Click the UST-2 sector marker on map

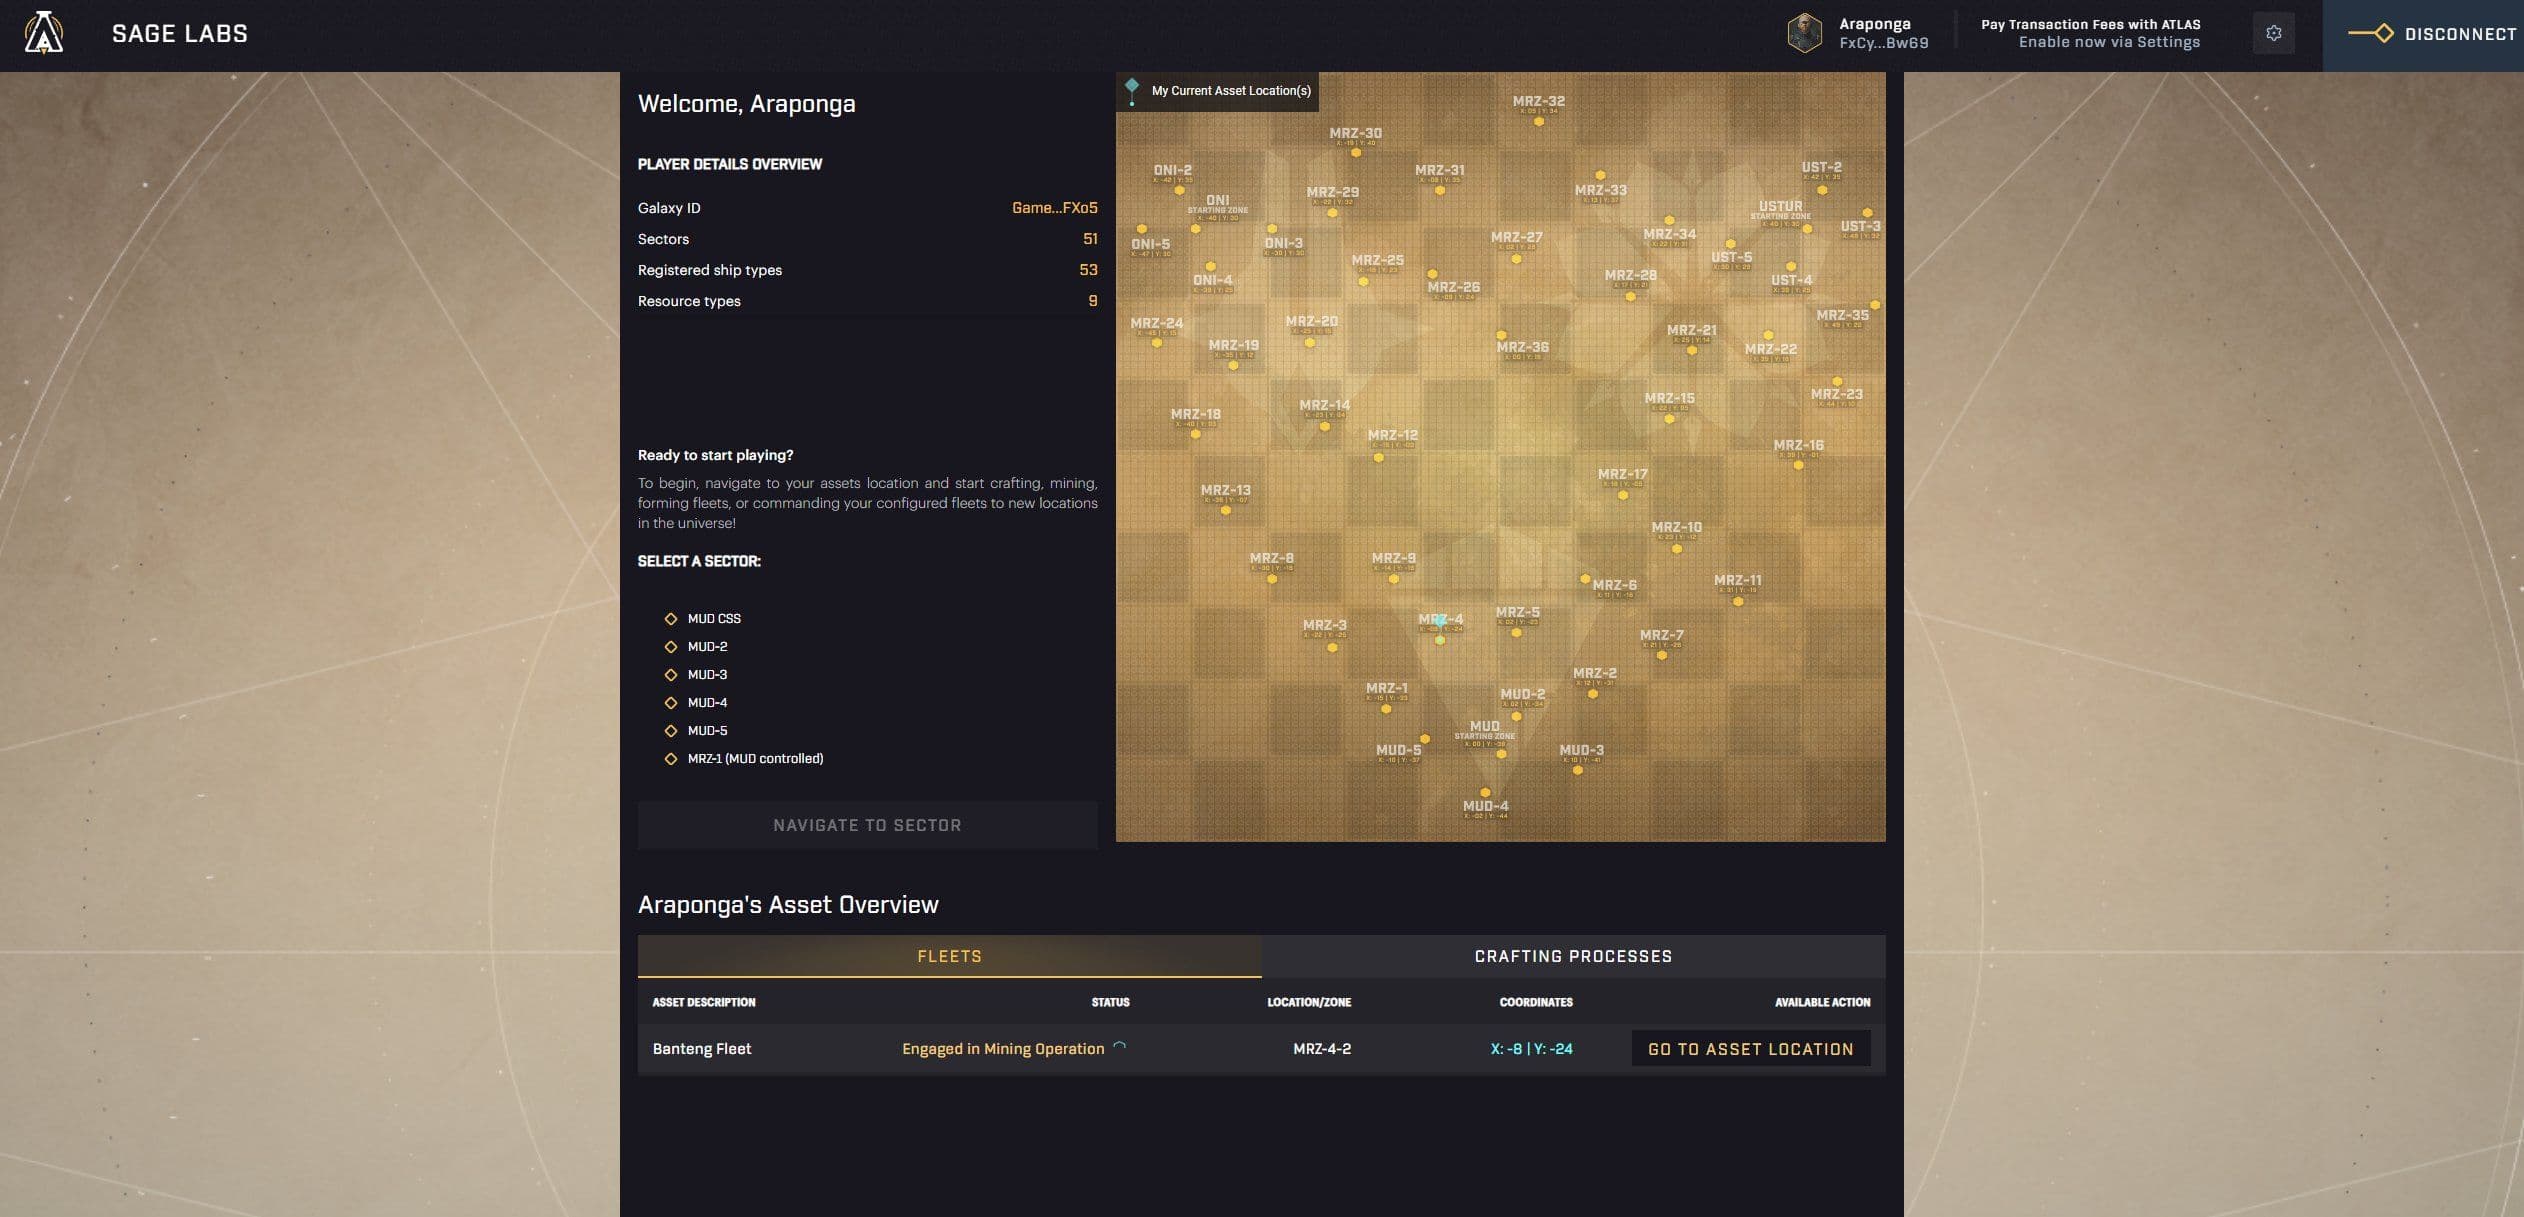click(x=1822, y=190)
